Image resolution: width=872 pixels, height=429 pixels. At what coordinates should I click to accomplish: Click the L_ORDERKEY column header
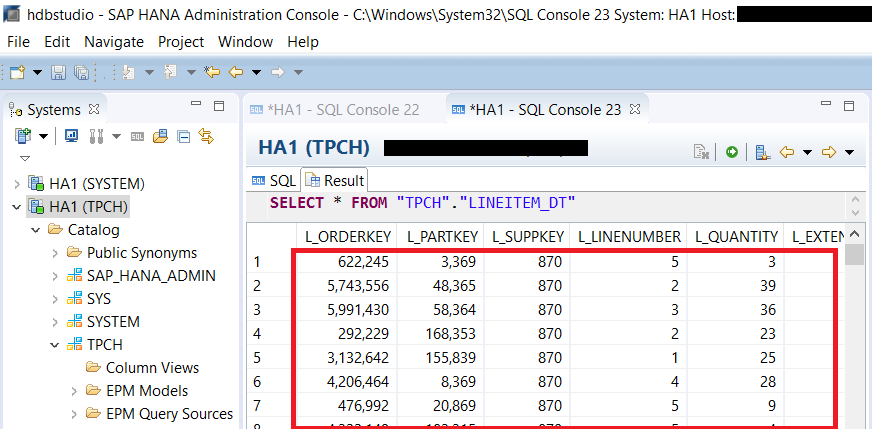pos(347,236)
